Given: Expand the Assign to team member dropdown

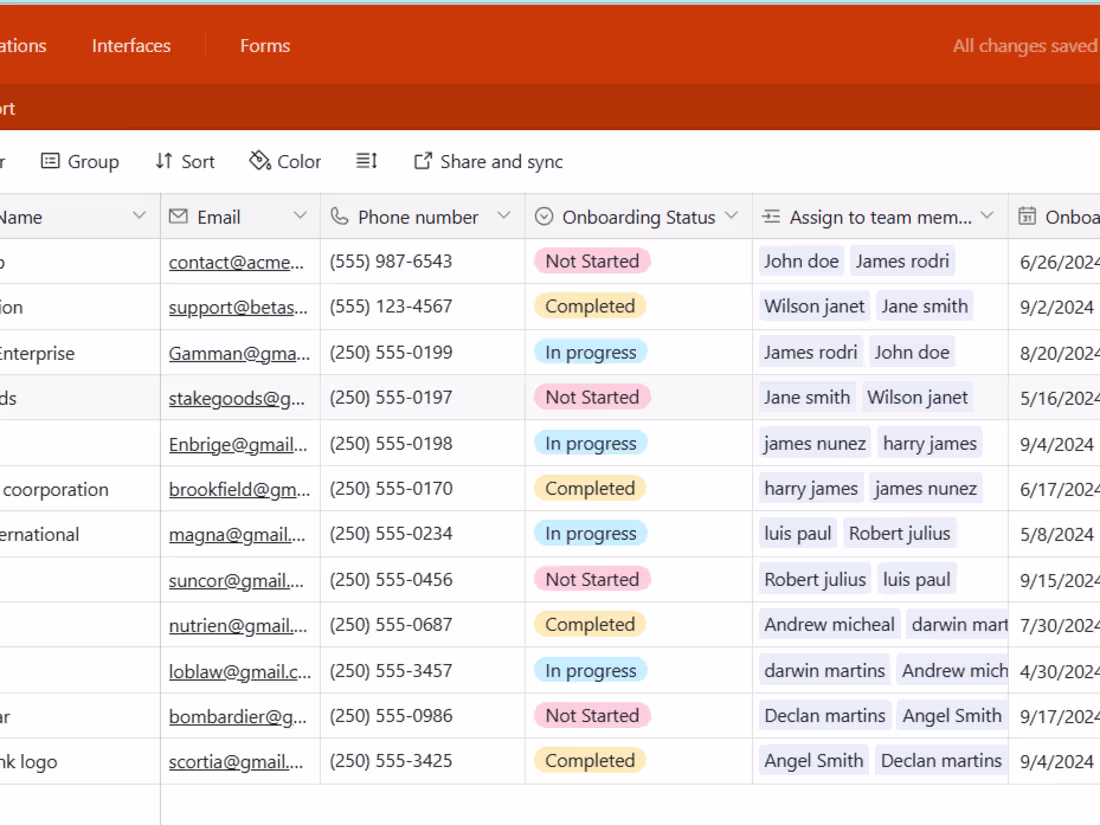Looking at the screenshot, I should (988, 217).
